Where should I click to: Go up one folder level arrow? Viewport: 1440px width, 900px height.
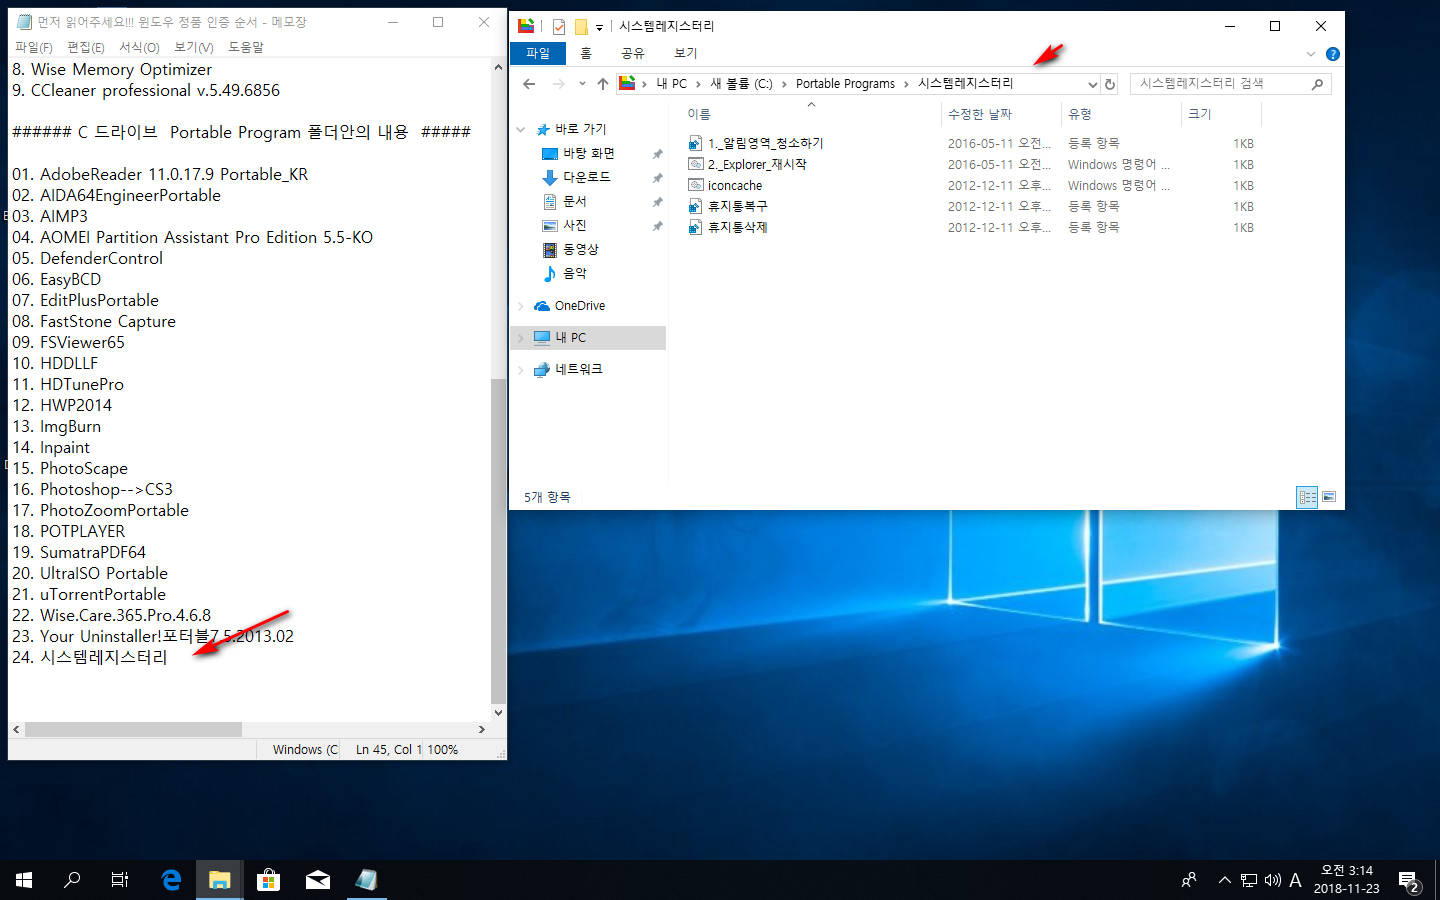point(602,84)
